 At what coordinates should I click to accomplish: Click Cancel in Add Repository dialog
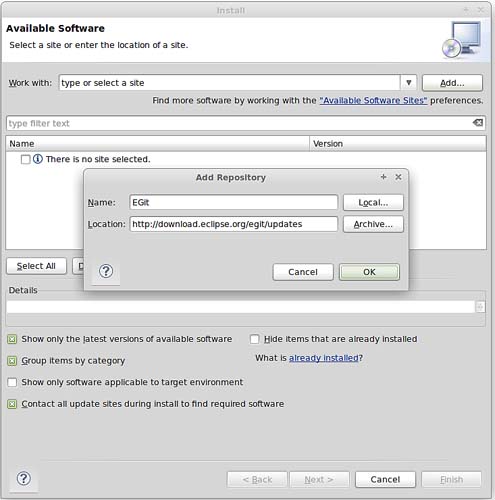[303, 272]
